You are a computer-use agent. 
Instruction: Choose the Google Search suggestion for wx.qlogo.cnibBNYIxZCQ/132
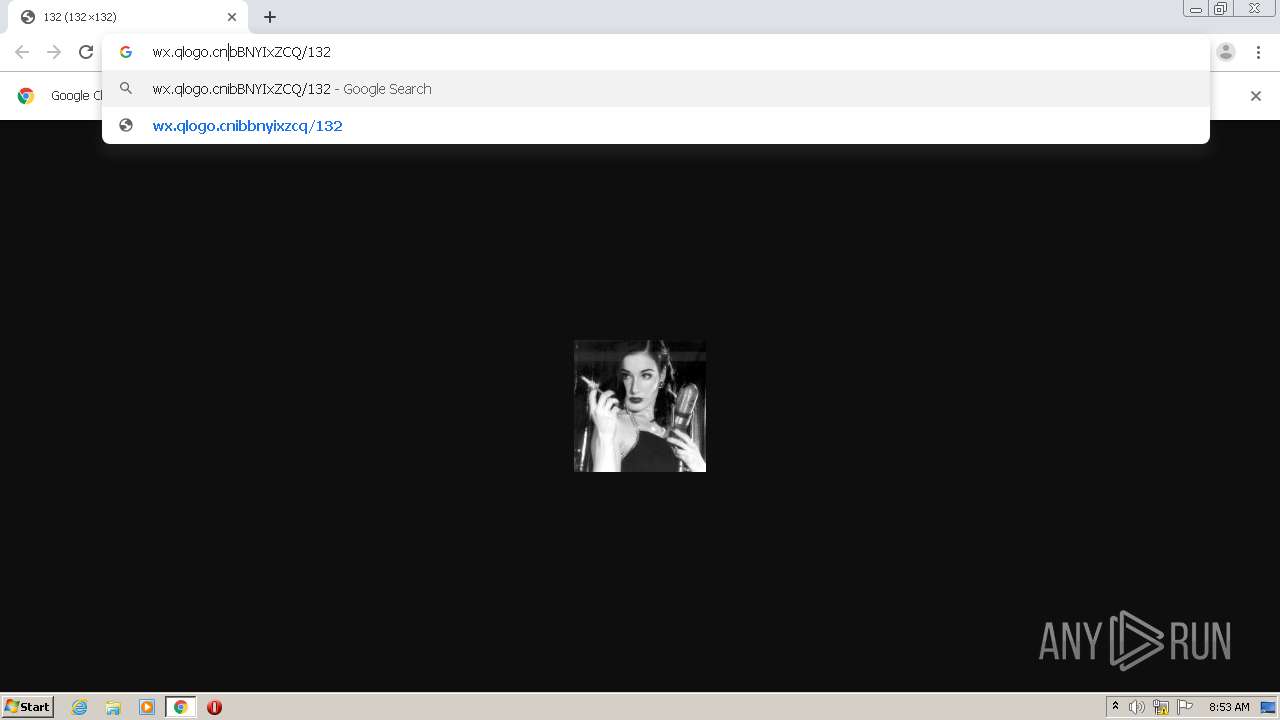656,89
